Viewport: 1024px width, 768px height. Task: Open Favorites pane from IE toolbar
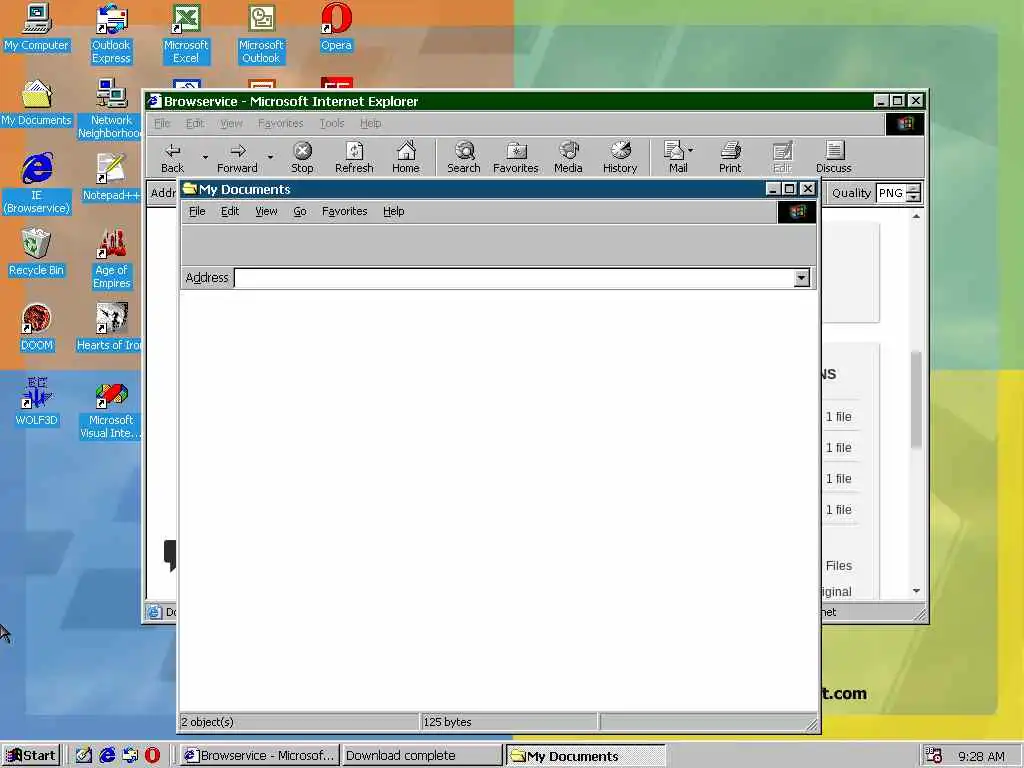[x=516, y=157]
